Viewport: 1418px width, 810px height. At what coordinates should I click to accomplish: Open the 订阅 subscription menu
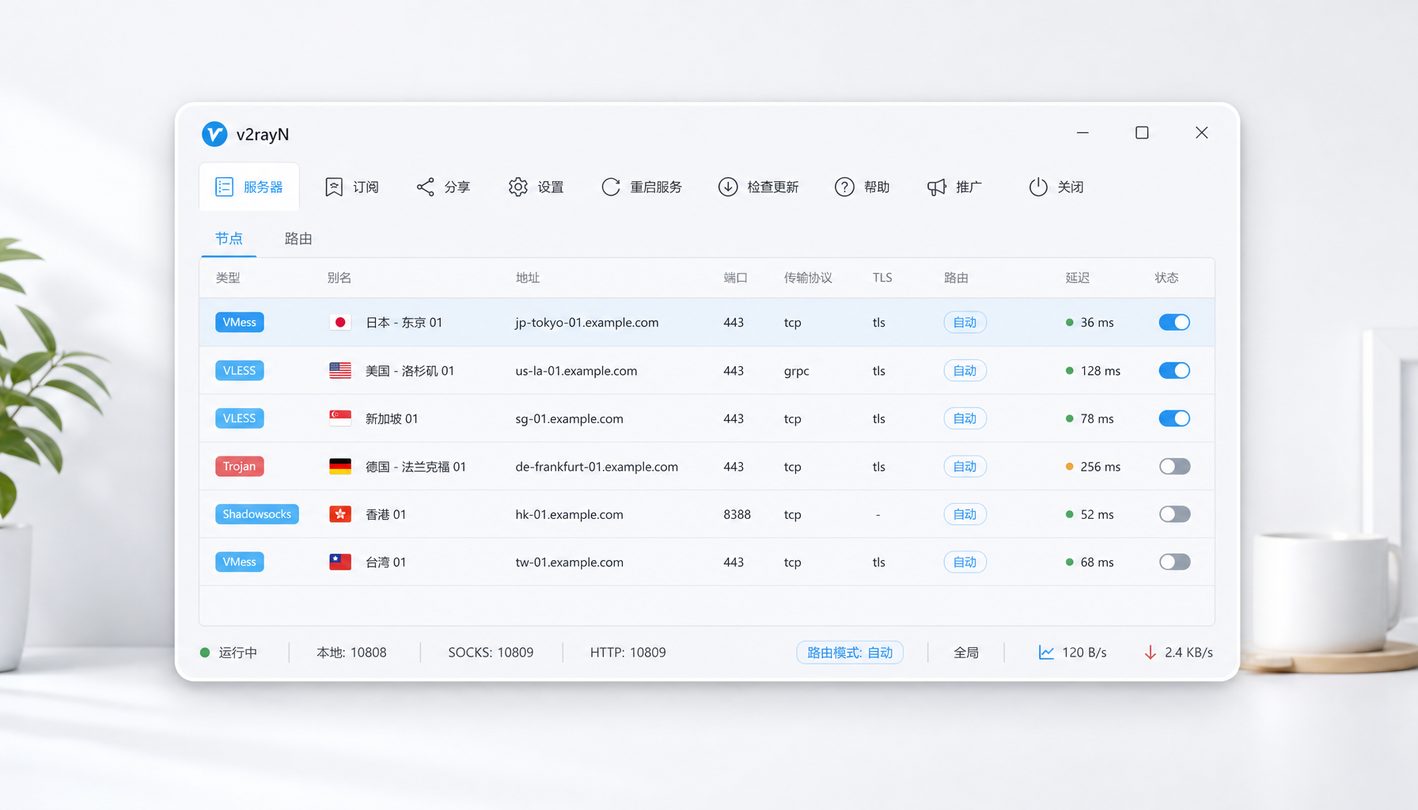(352, 187)
